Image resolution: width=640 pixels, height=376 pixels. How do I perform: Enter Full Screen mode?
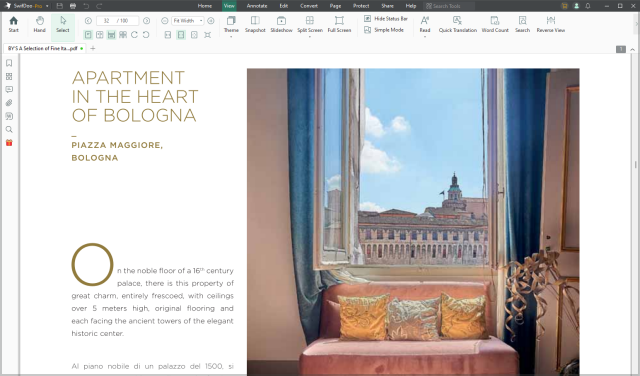(339, 24)
